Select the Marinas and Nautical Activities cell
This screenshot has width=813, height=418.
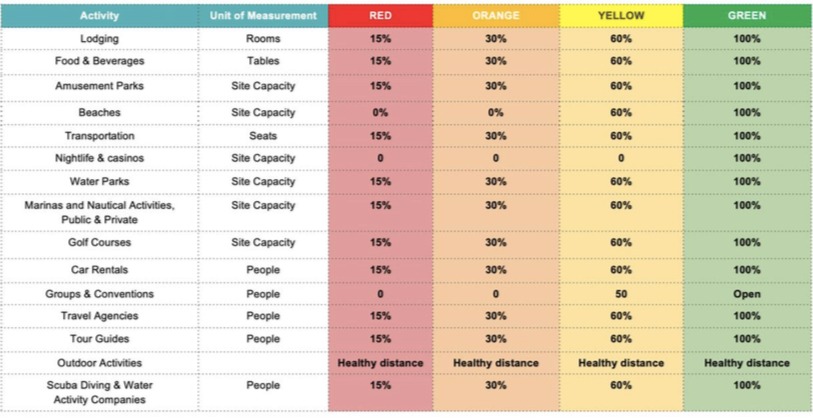pyautogui.click(x=100, y=211)
